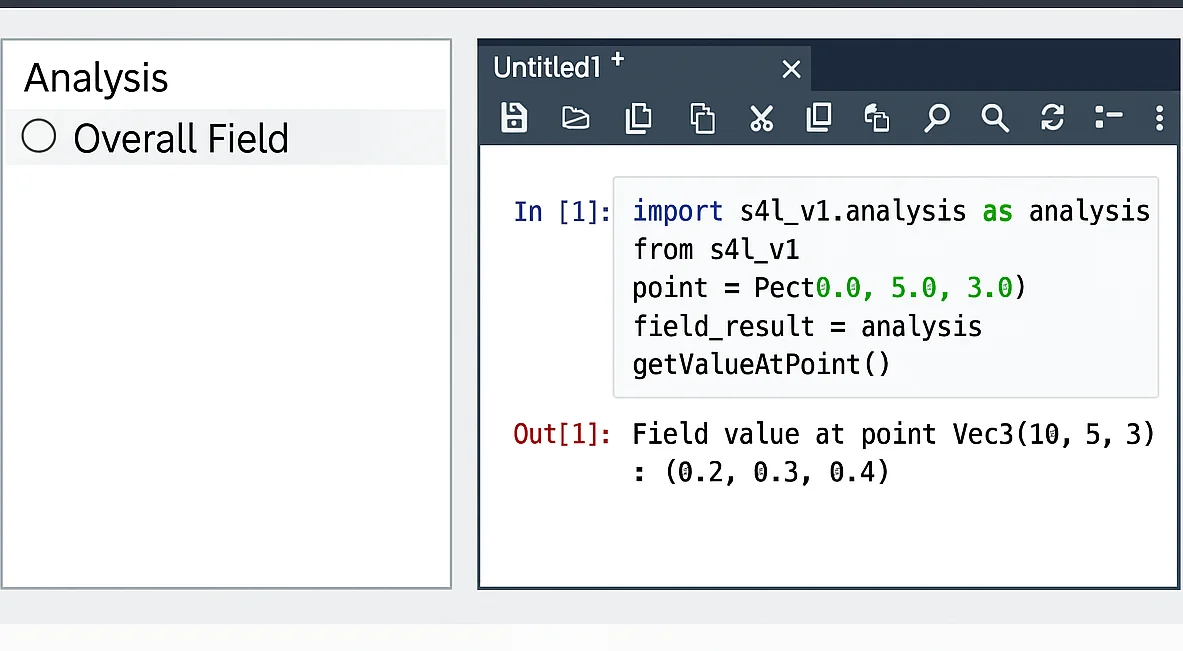Viewport: 1183px width, 651px height.
Task: Cut the selected notebook cell
Action: (x=762, y=118)
